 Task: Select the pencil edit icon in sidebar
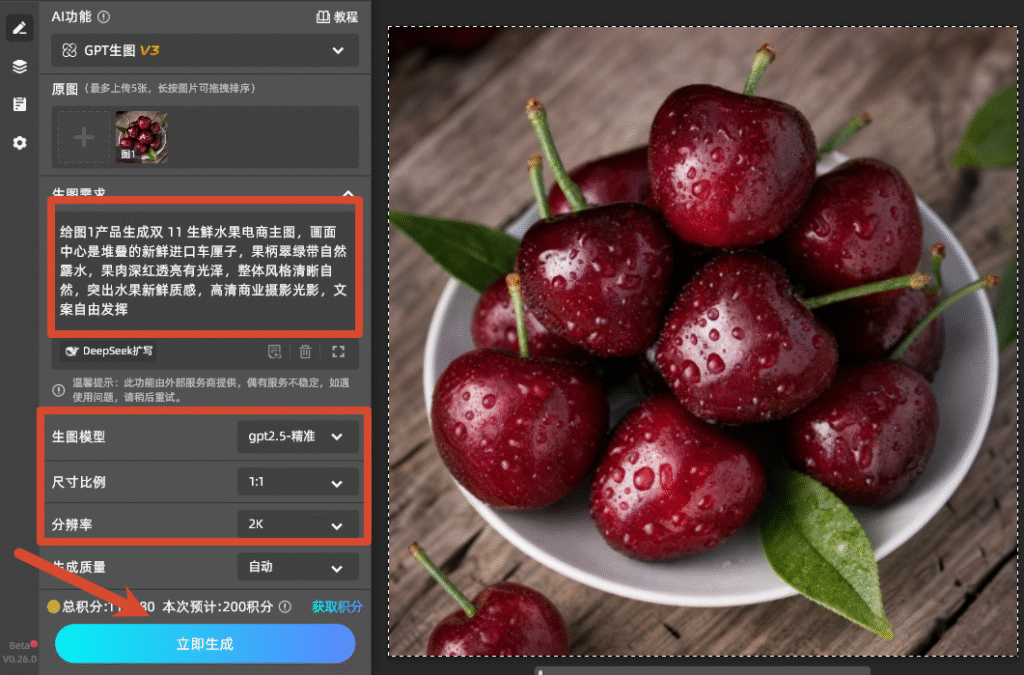pyautogui.click(x=20, y=28)
